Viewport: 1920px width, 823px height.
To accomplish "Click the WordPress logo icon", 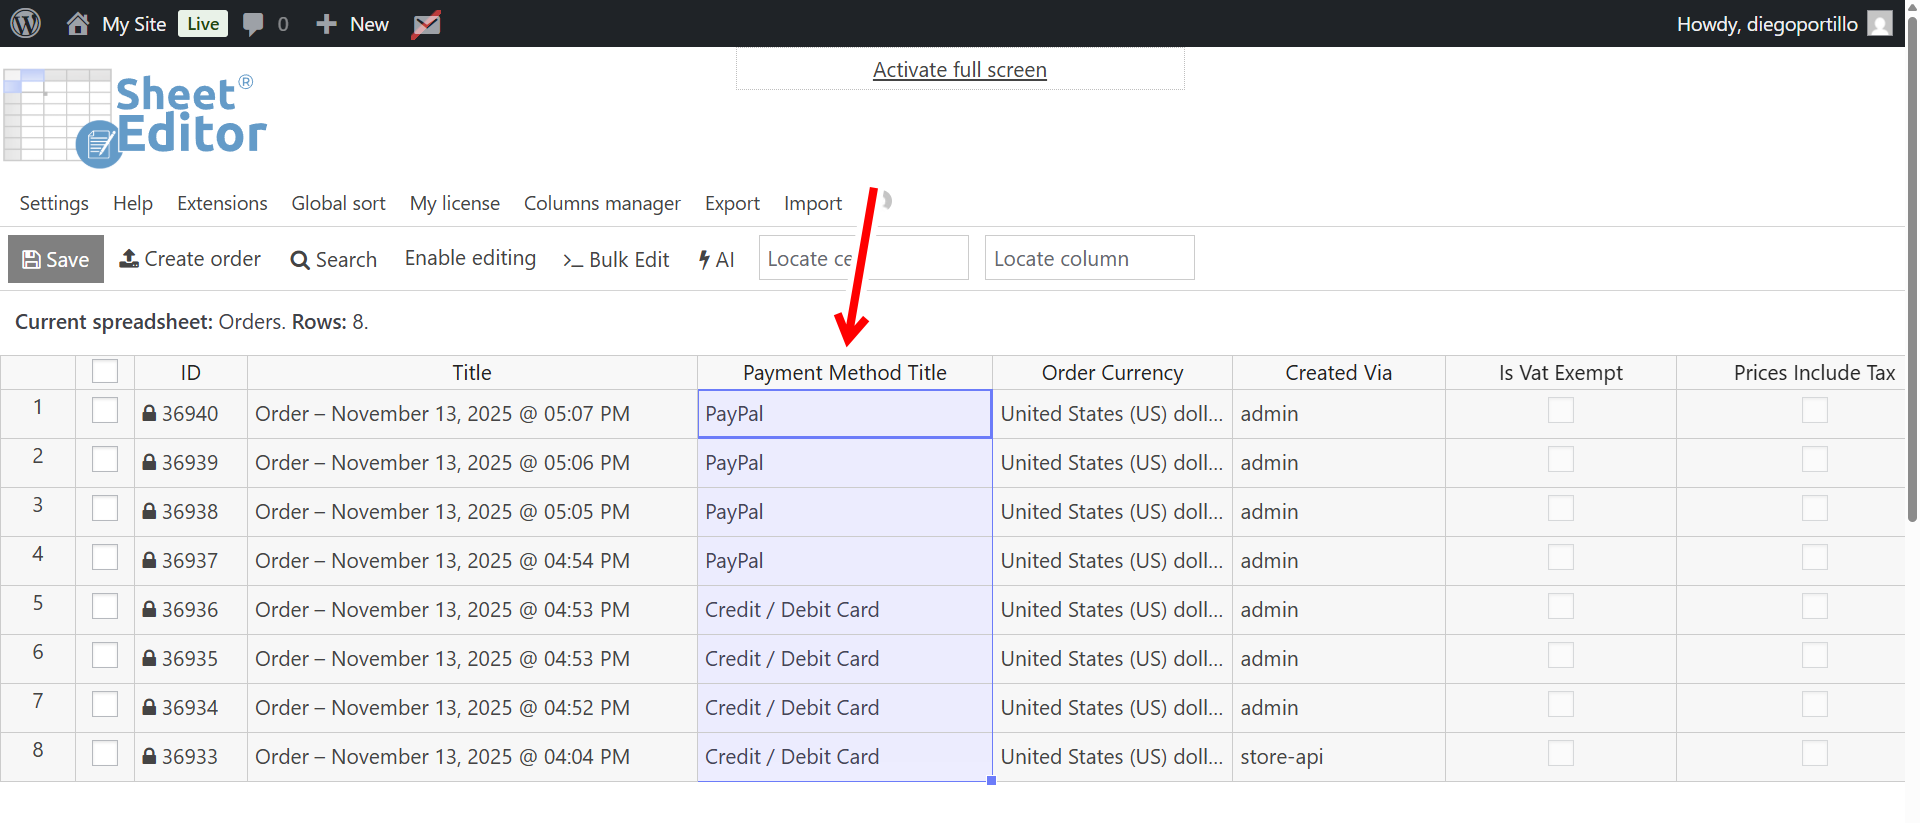I will 26,23.
